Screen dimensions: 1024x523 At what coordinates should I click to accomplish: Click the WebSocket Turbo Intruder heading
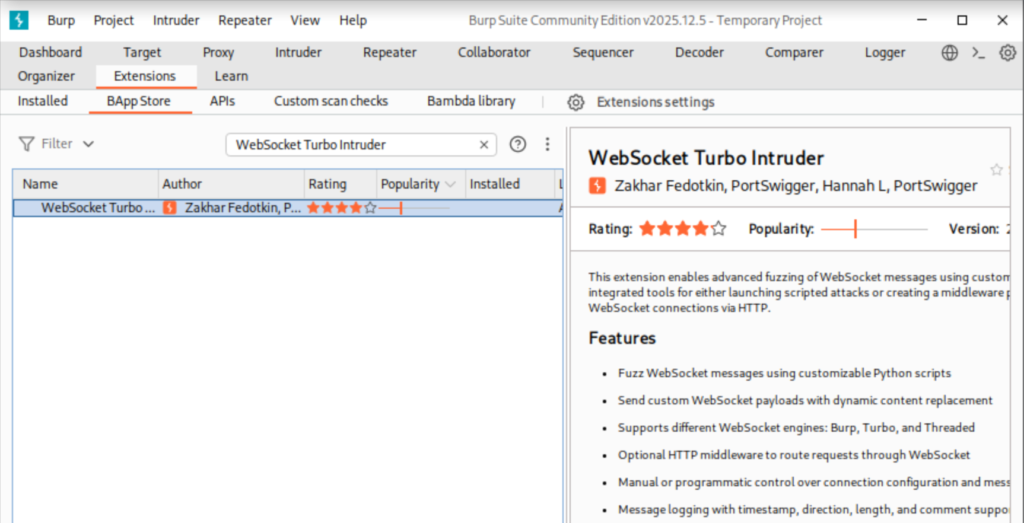(x=706, y=158)
